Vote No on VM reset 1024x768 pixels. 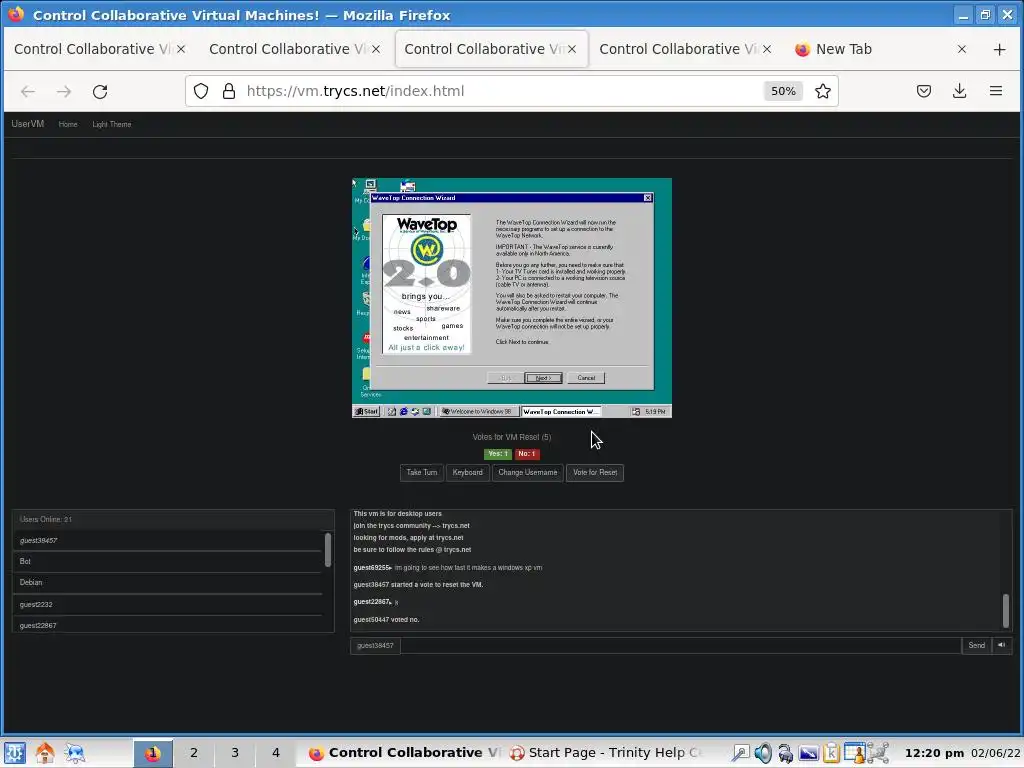click(526, 454)
